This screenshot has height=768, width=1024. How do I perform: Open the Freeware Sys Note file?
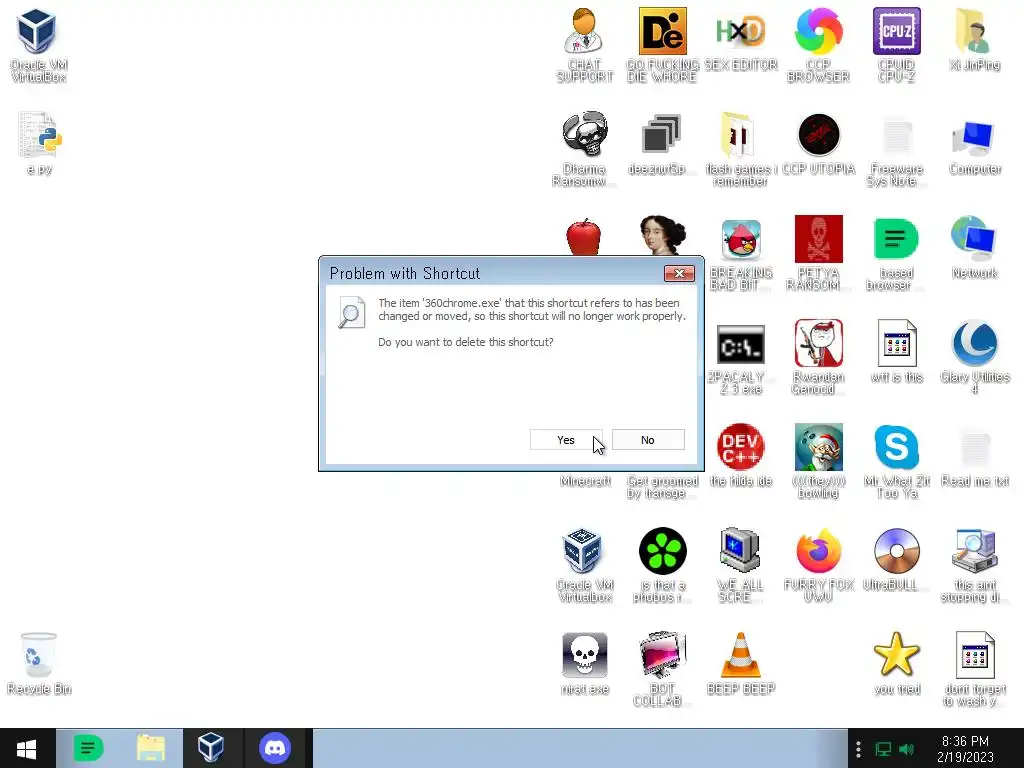click(897, 152)
